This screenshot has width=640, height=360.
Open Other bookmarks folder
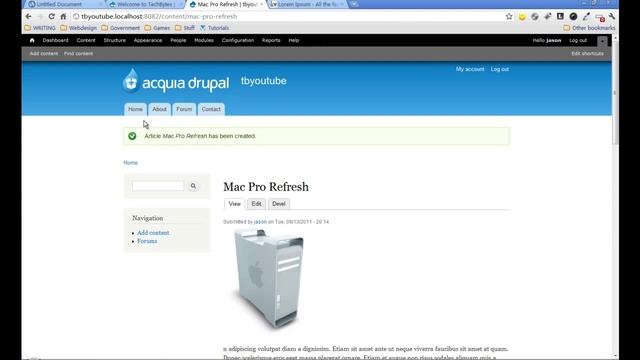[589, 28]
